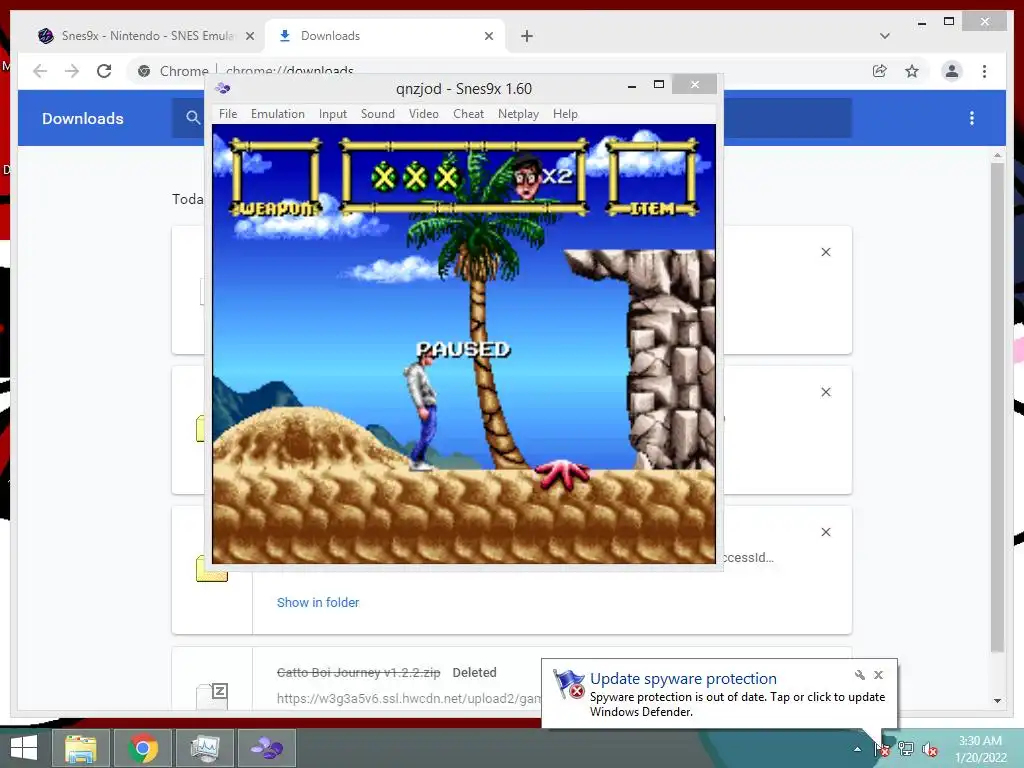This screenshot has height=768, width=1024.
Task: Click the Snes9x icon in the taskbar
Action: coord(267,748)
